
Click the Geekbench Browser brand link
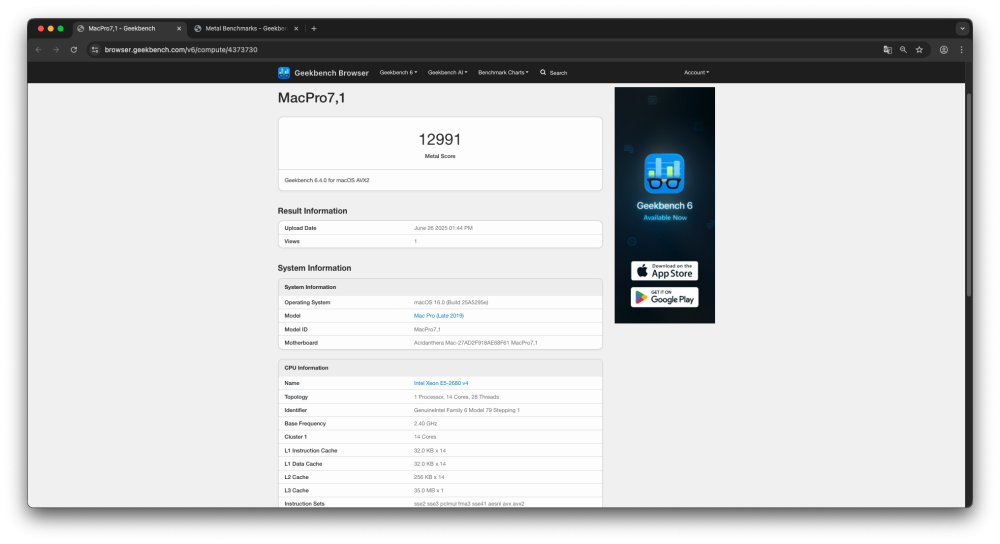[331, 73]
